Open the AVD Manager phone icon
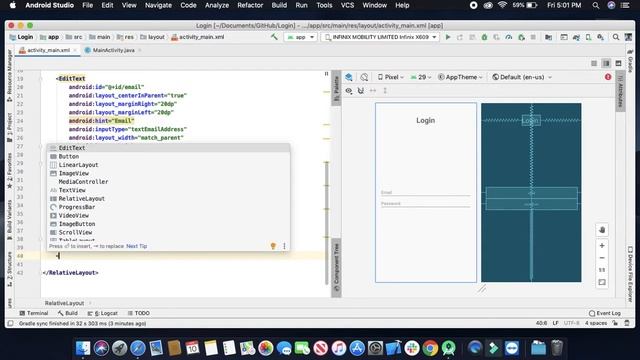The width and height of the screenshot is (640, 360). pyautogui.click(x=588, y=37)
